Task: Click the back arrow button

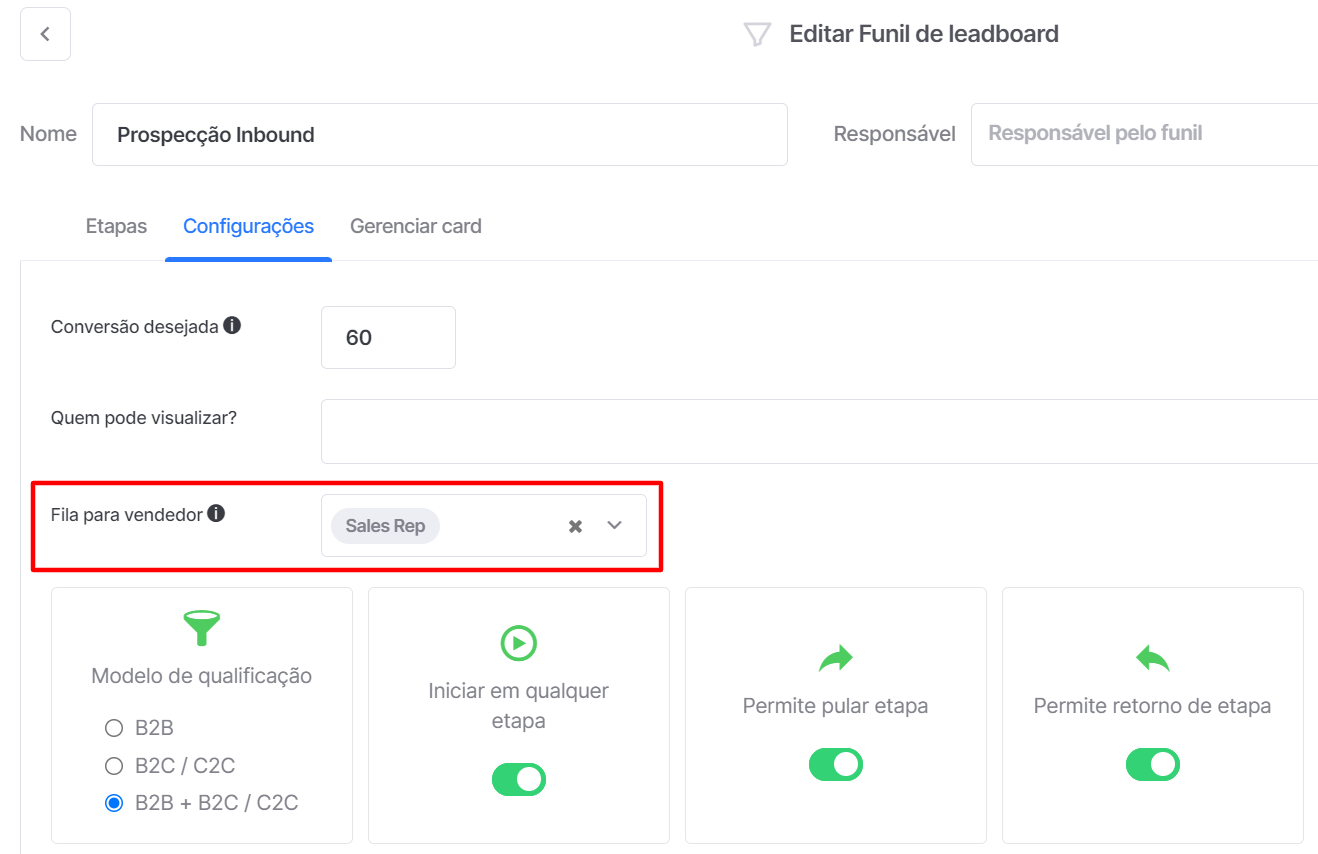Action: (45, 34)
